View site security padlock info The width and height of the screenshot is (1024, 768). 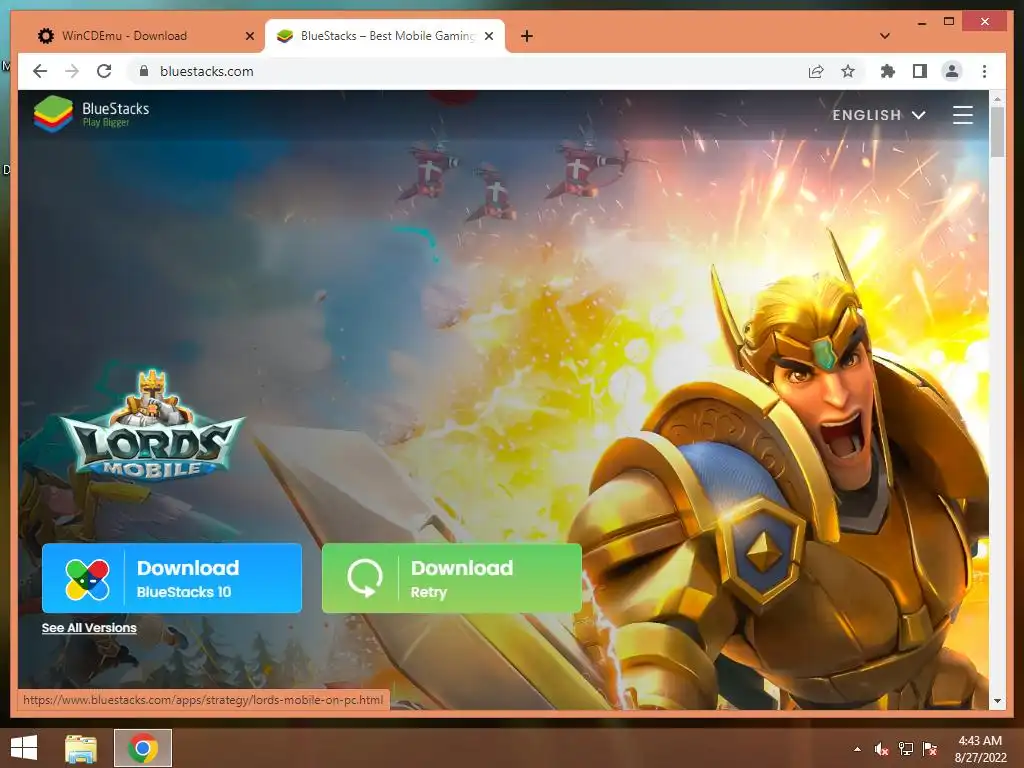point(144,71)
